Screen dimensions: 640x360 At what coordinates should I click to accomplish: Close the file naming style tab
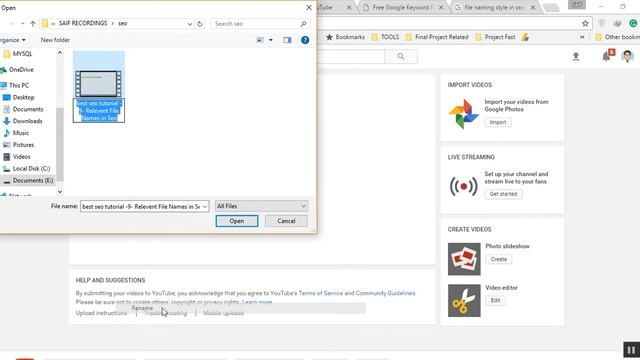coord(533,7)
